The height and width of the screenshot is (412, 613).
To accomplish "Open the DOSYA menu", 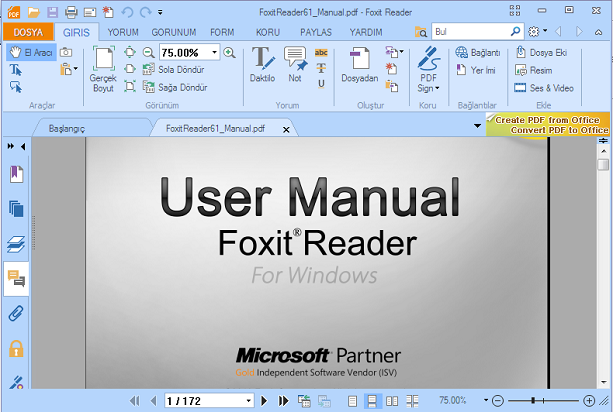I will tap(28, 32).
